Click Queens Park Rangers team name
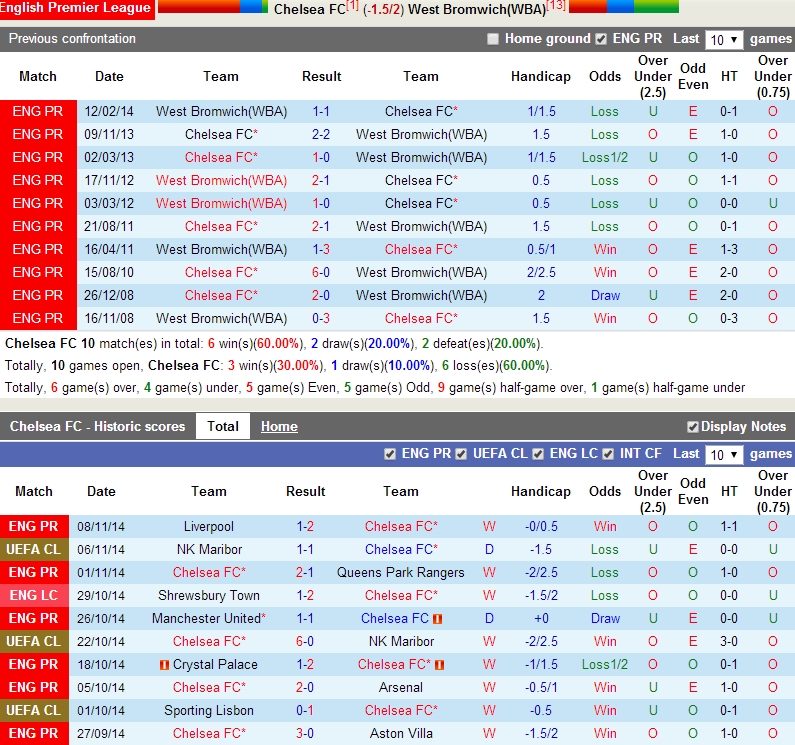Screen dimensions: 795x745 click(401, 573)
